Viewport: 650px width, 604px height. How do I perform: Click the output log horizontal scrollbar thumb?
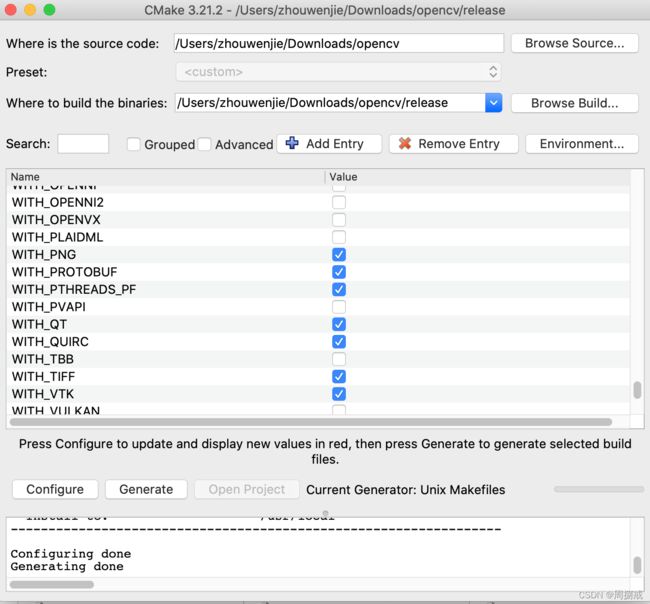tap(52, 585)
